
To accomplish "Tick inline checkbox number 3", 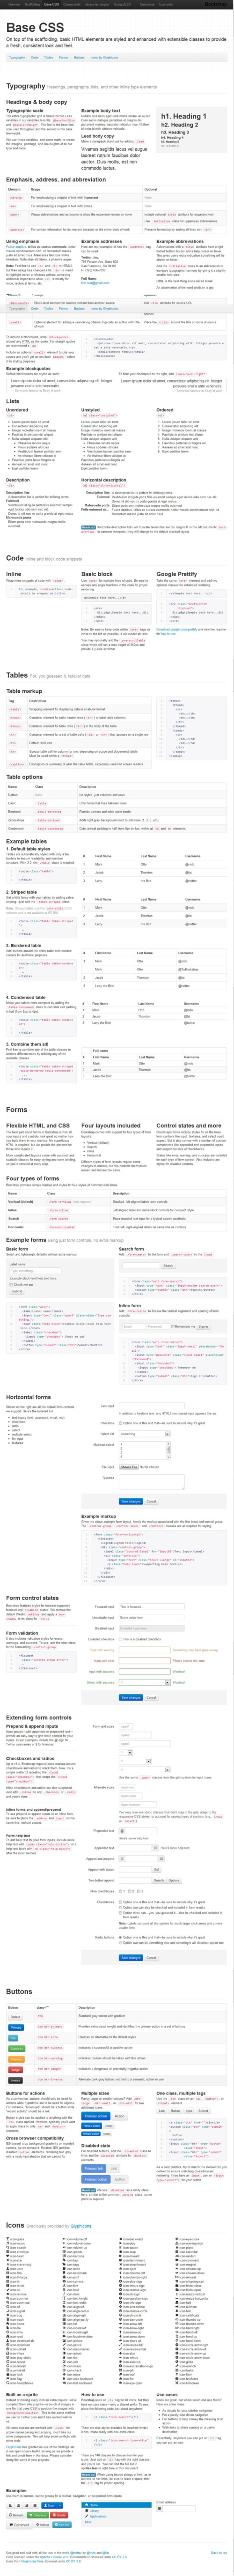I will tap(140, 1890).
